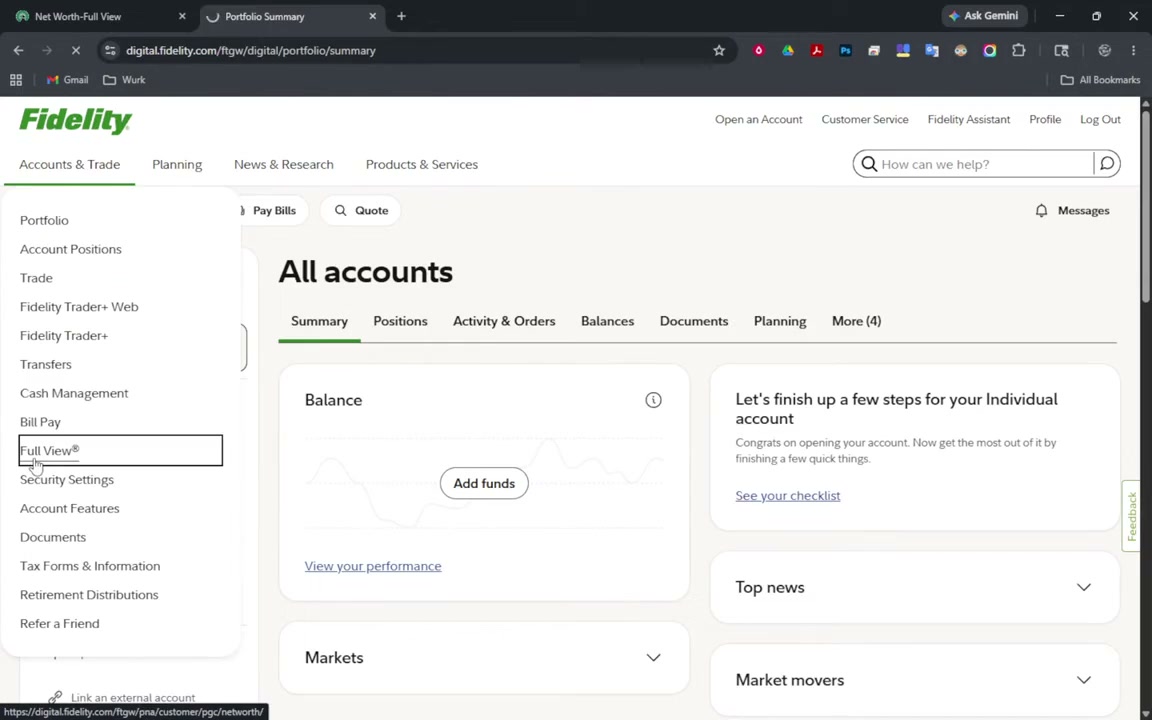Click the red droplet extension icon
Image resolution: width=1152 pixels, height=720 pixels.
[759, 51]
